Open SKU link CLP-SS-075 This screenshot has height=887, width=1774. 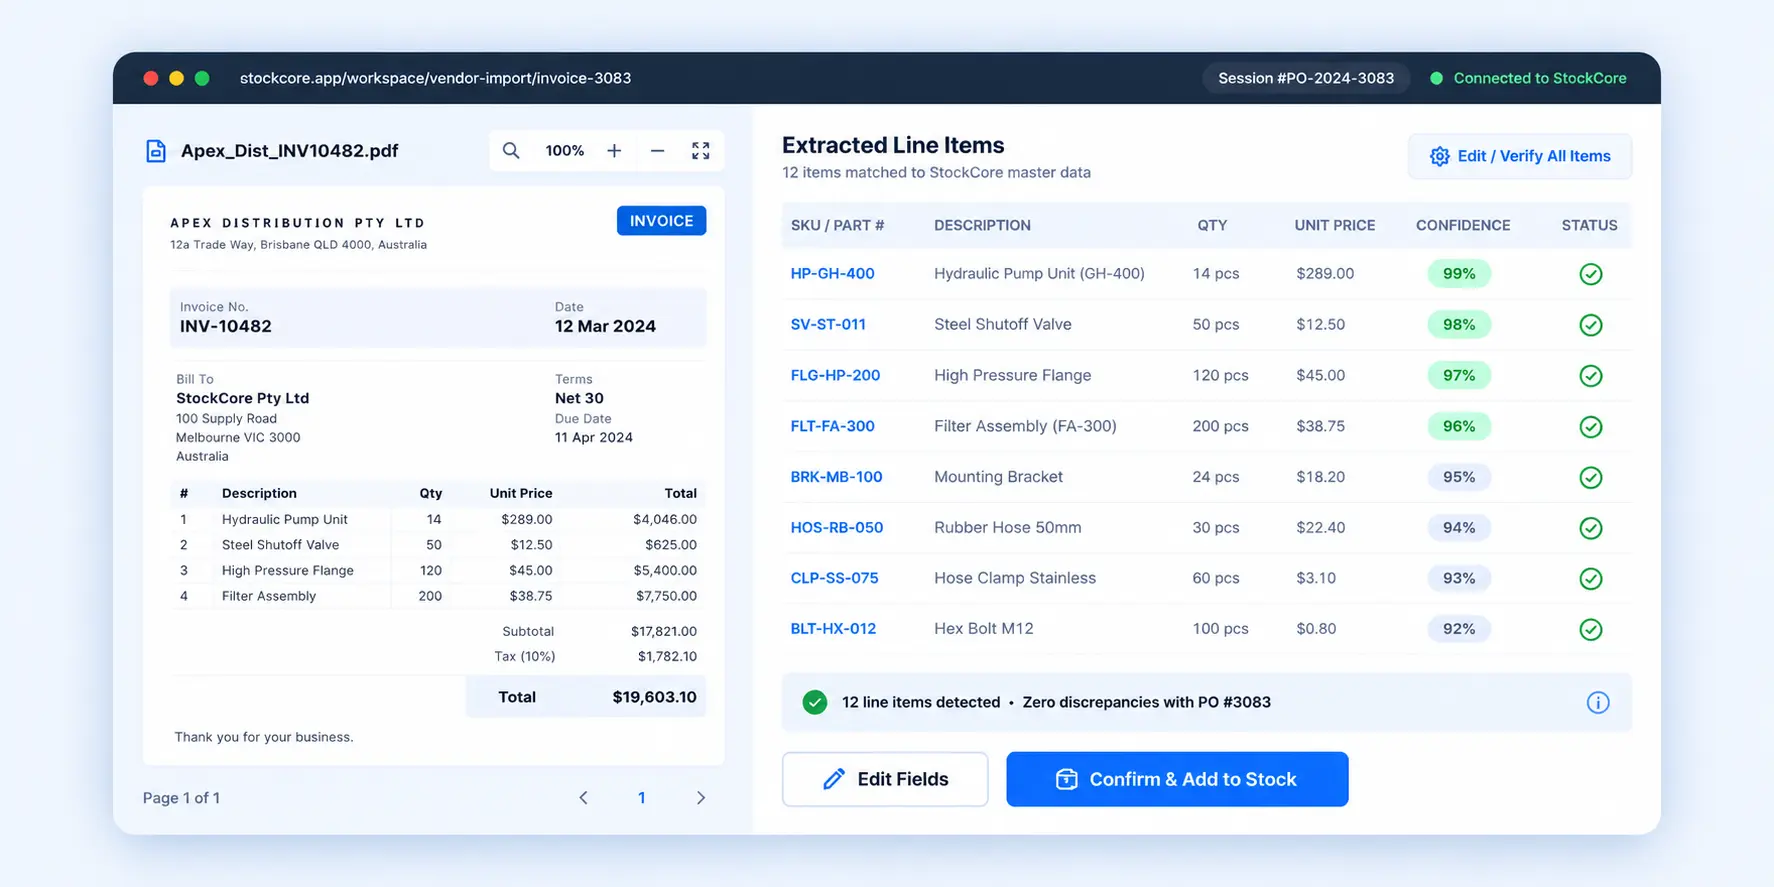[x=834, y=578]
